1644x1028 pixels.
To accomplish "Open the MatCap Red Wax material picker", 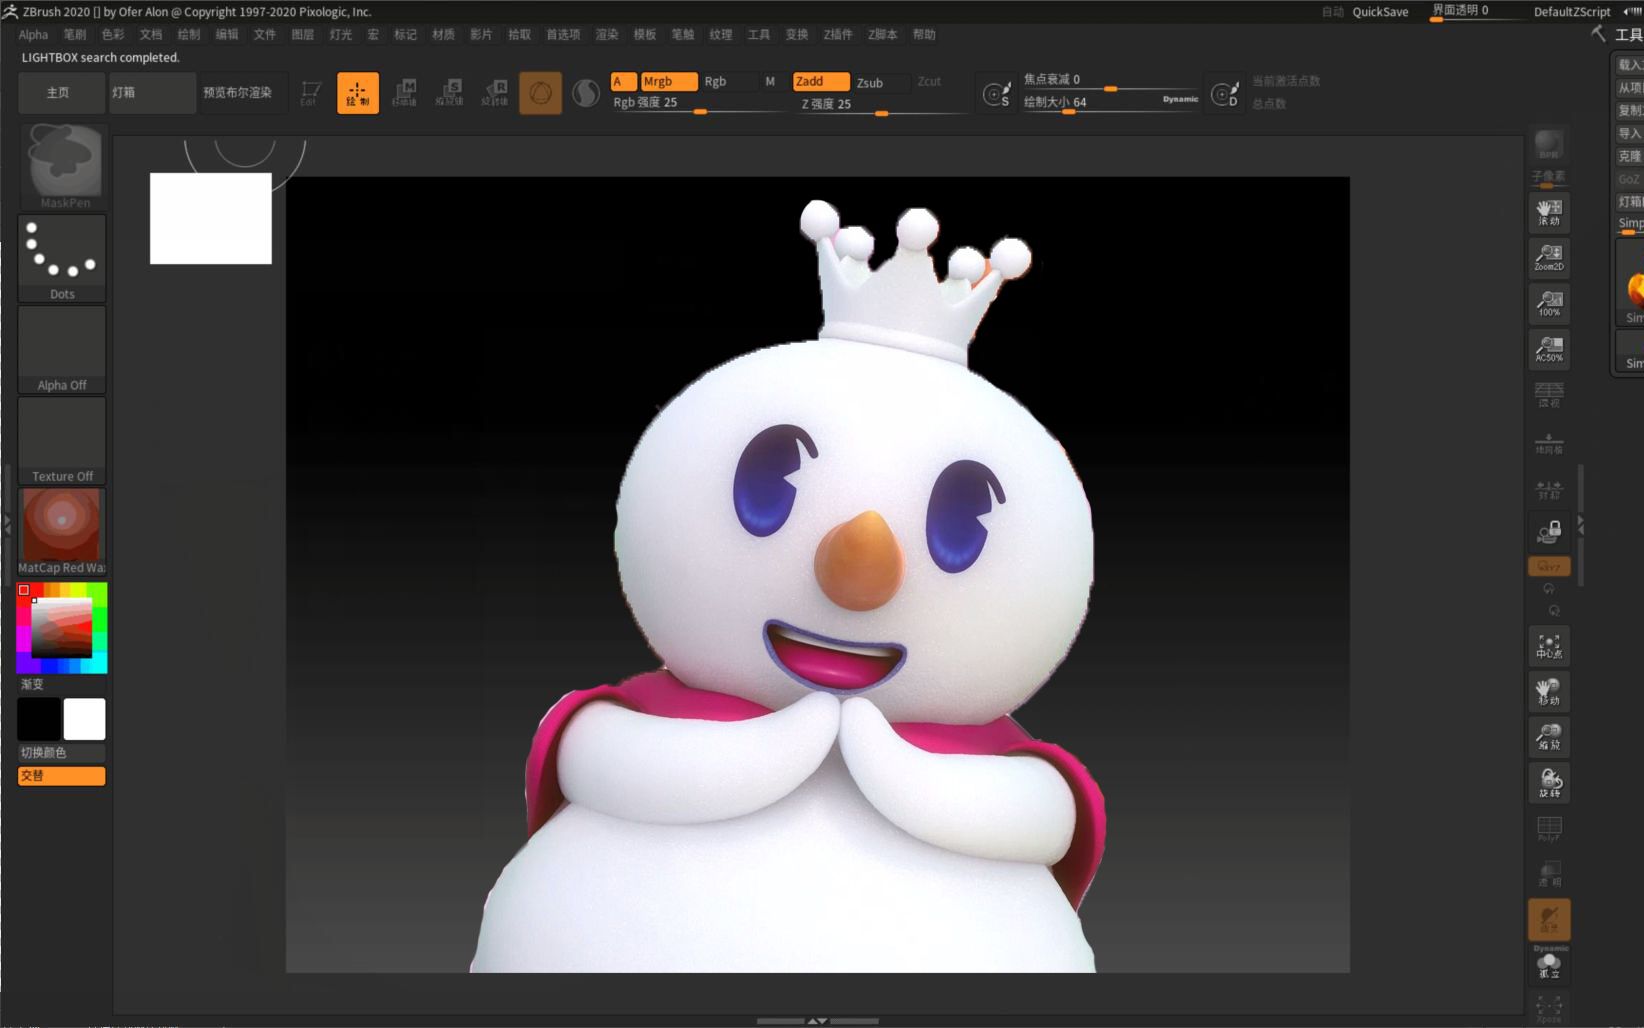I will pyautogui.click(x=62, y=532).
